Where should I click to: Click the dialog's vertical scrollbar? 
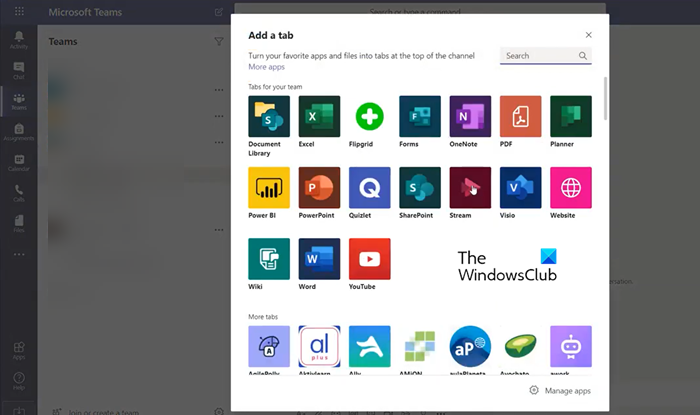click(x=605, y=99)
